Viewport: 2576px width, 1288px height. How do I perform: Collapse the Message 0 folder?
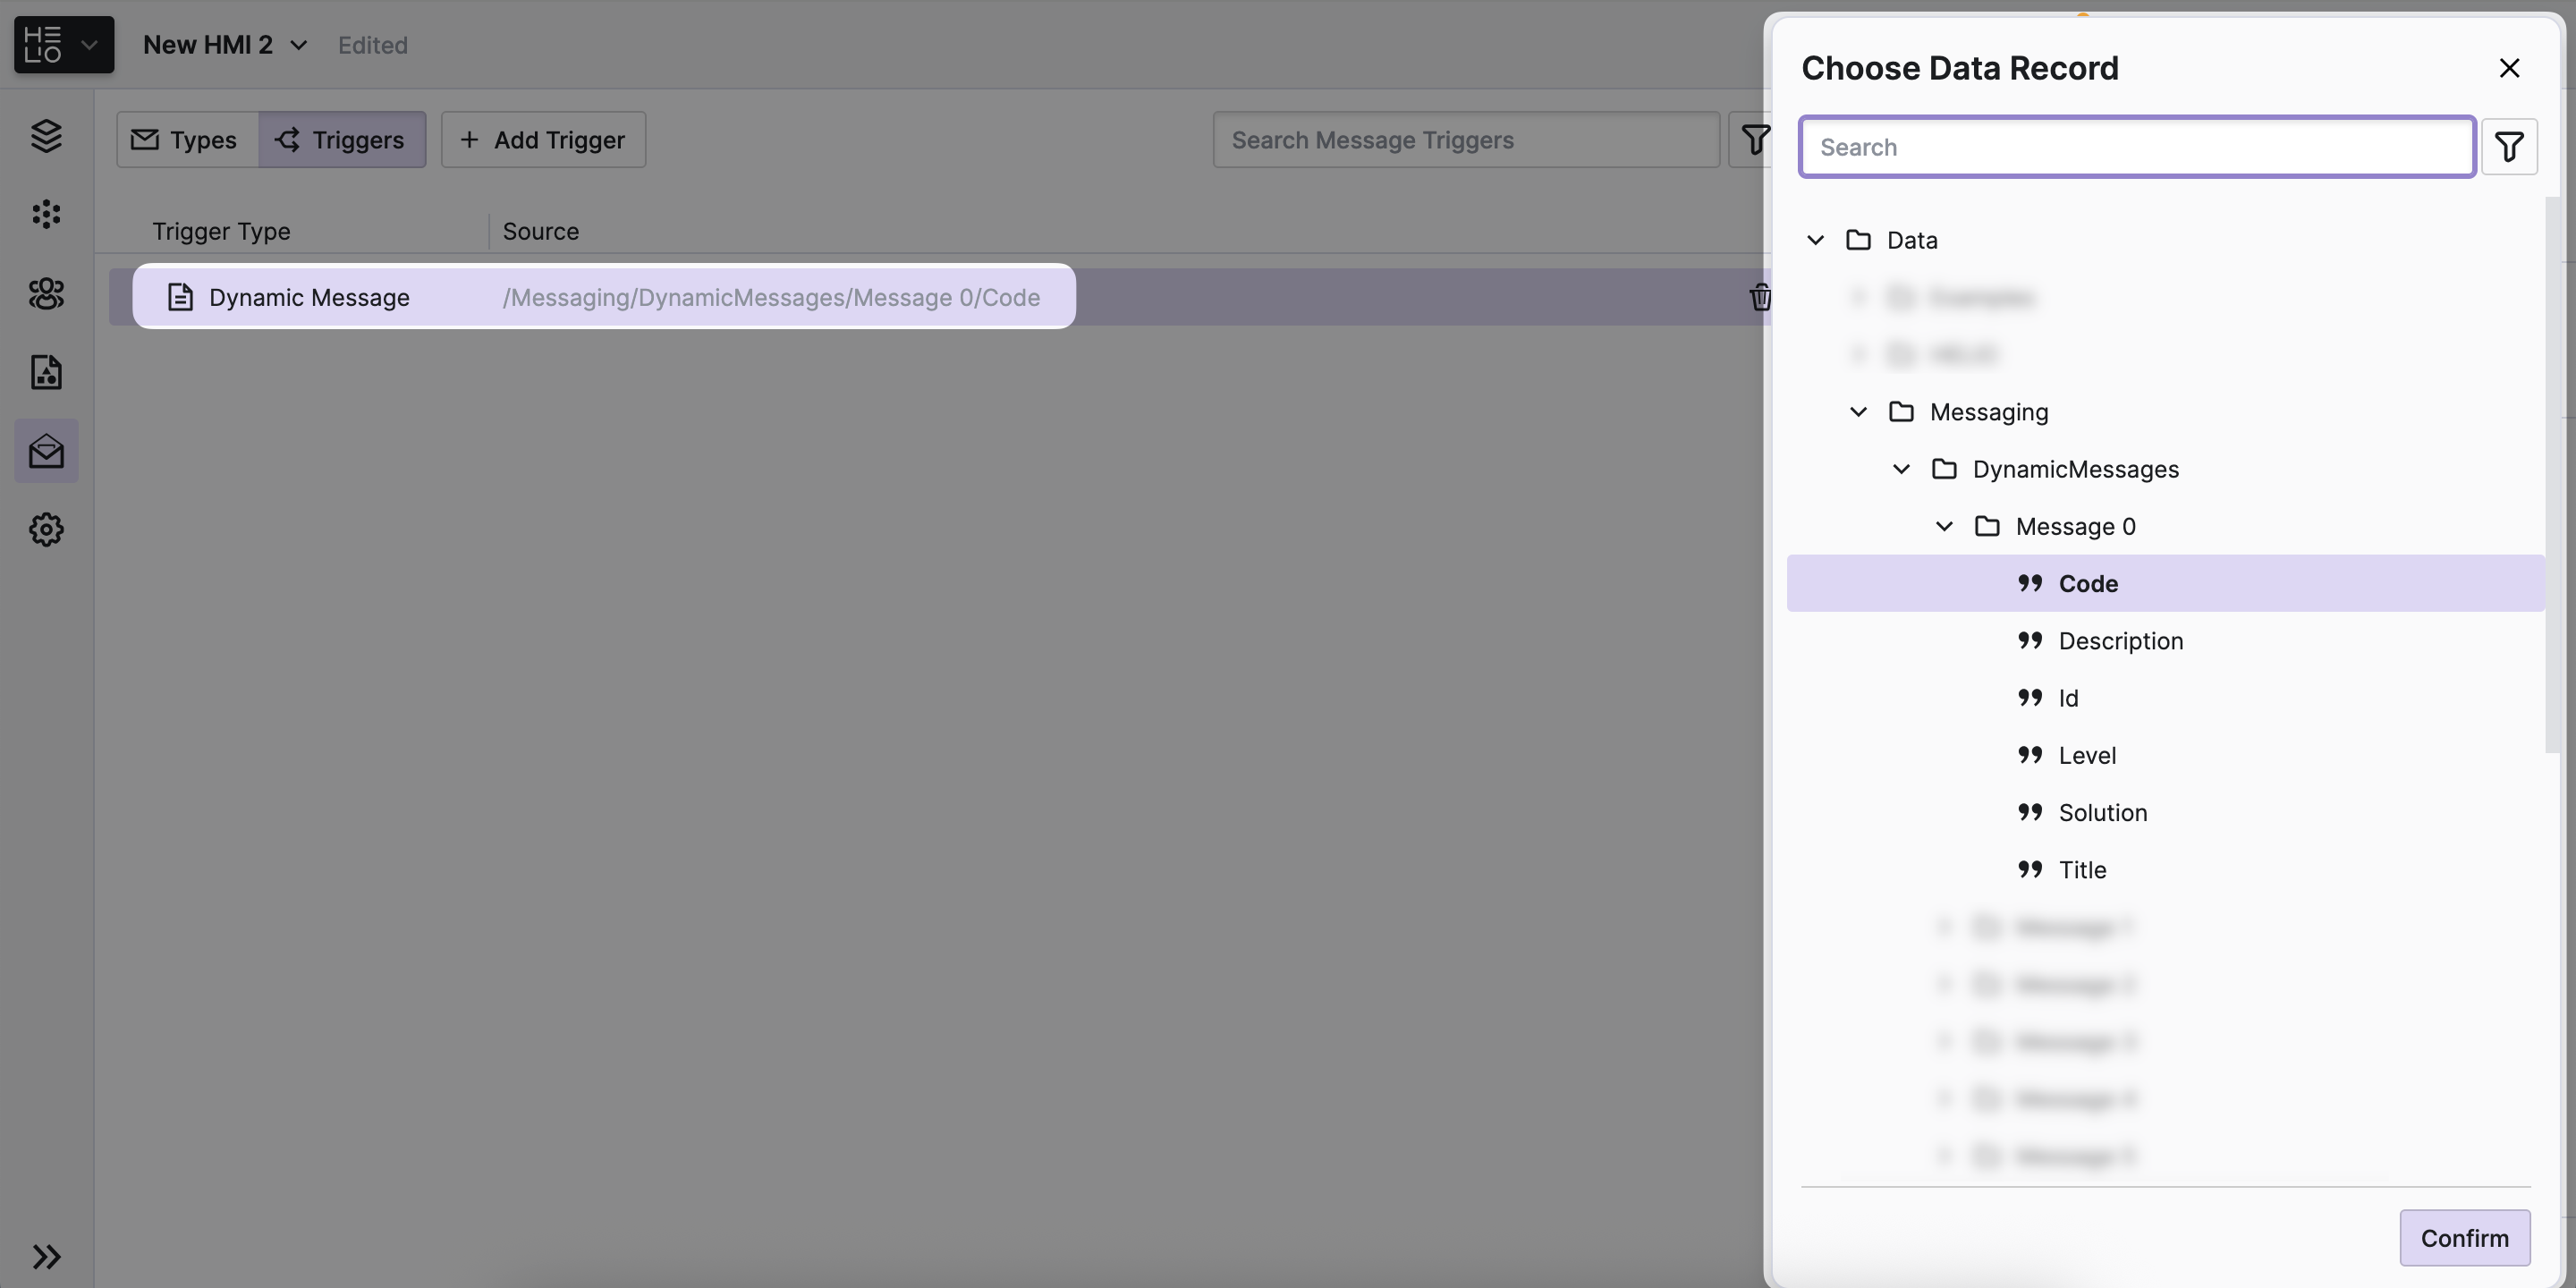1944,526
